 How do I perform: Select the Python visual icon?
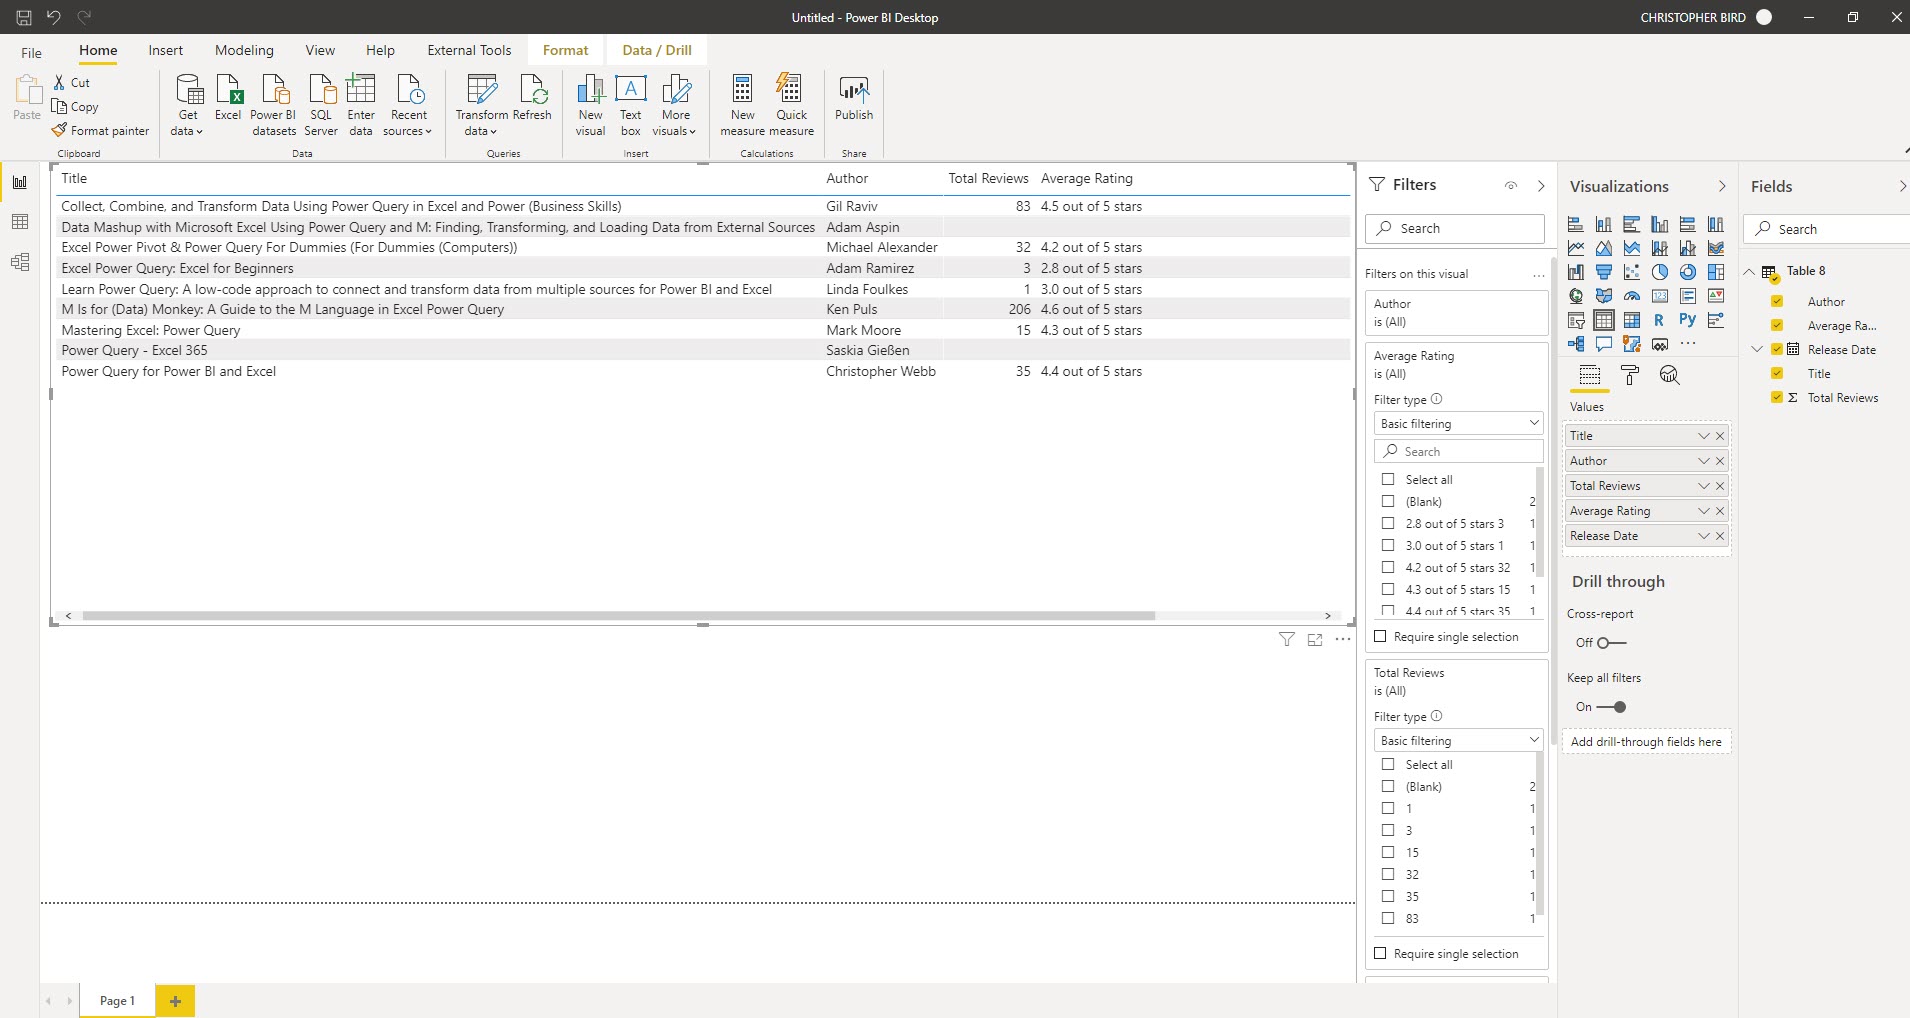pos(1687,320)
